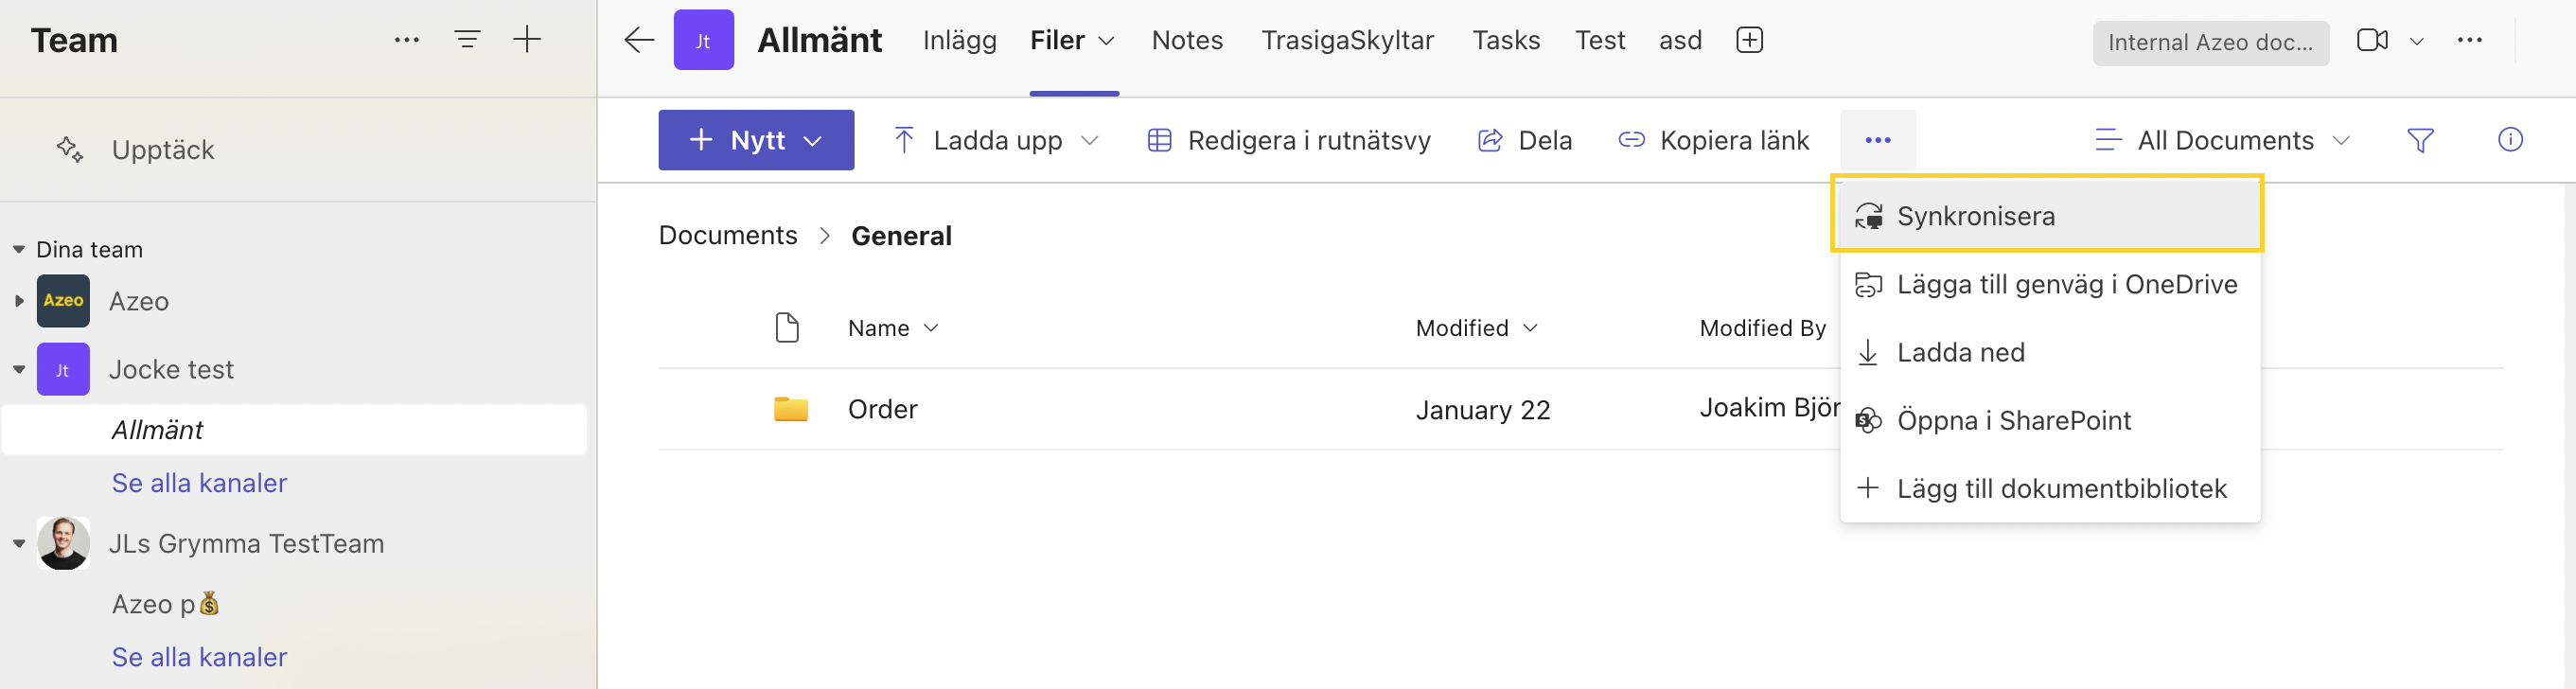Viewport: 2576px width, 689px height.
Task: Open the All Documents view dropdown
Action: (2223, 140)
